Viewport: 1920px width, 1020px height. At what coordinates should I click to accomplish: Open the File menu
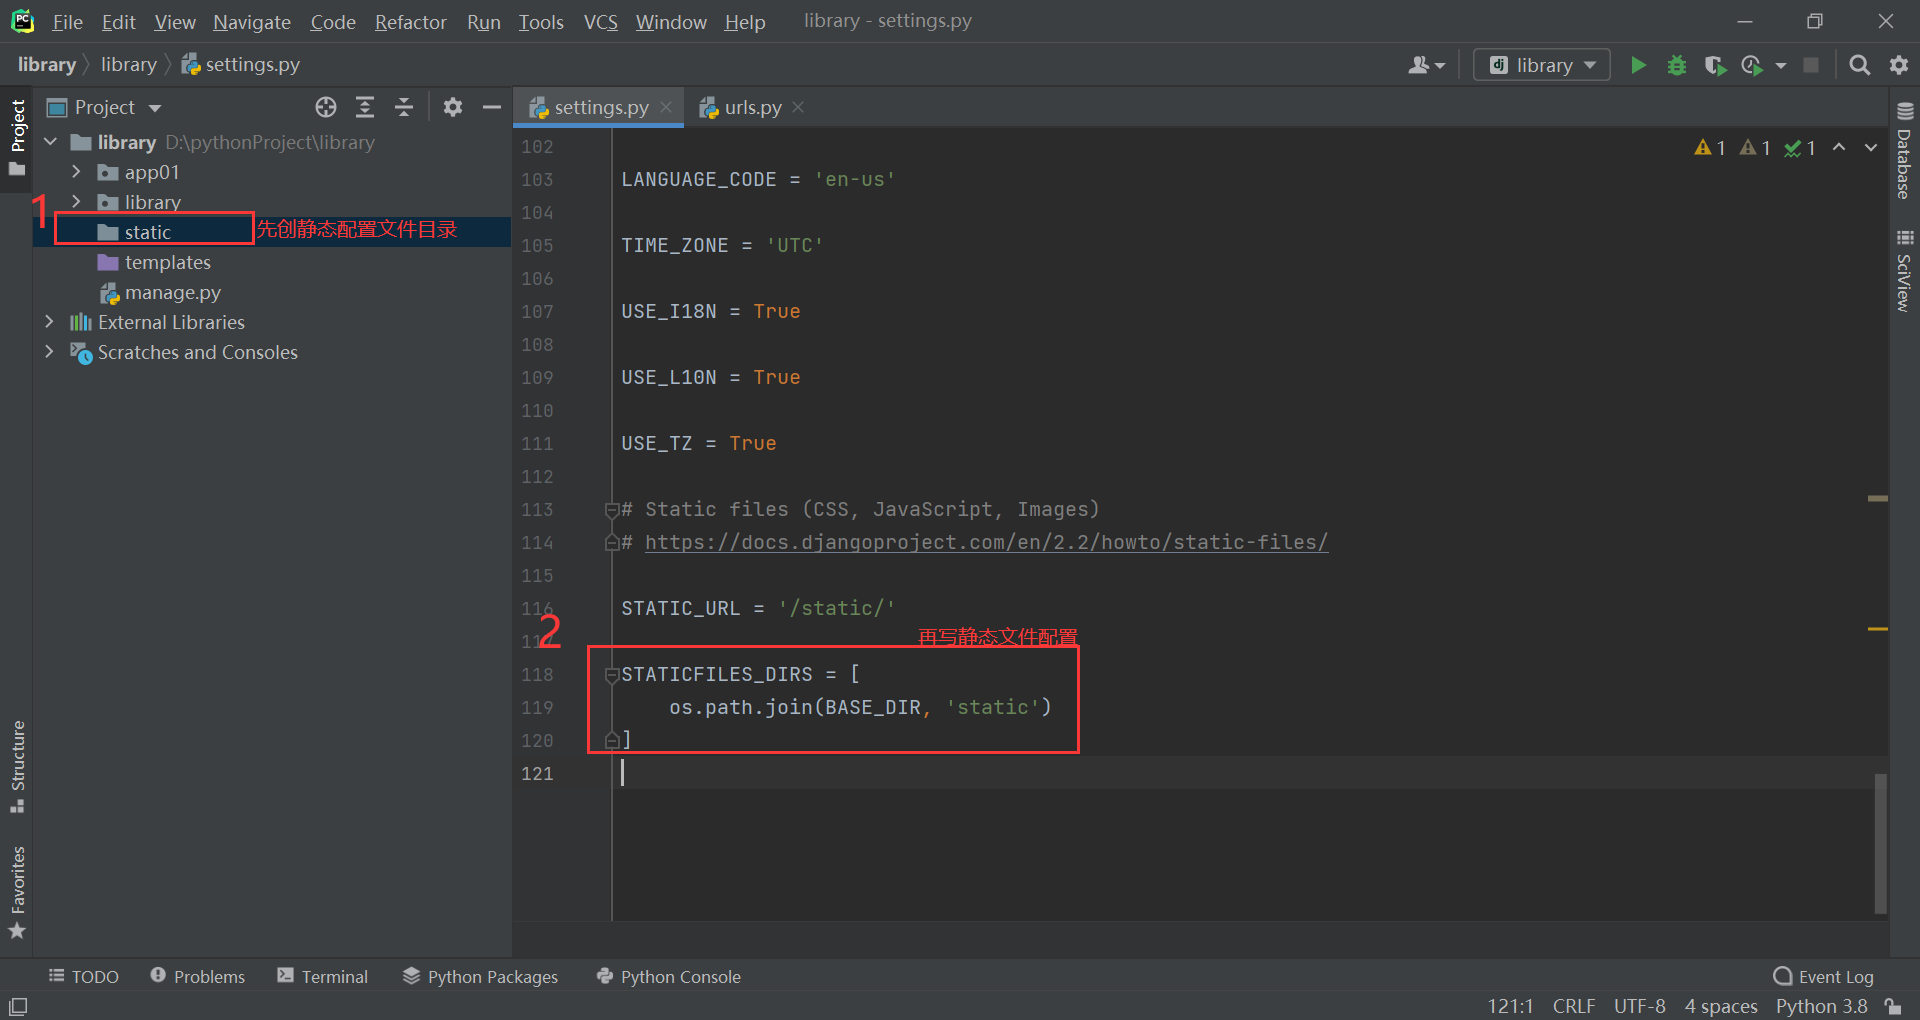(67, 21)
